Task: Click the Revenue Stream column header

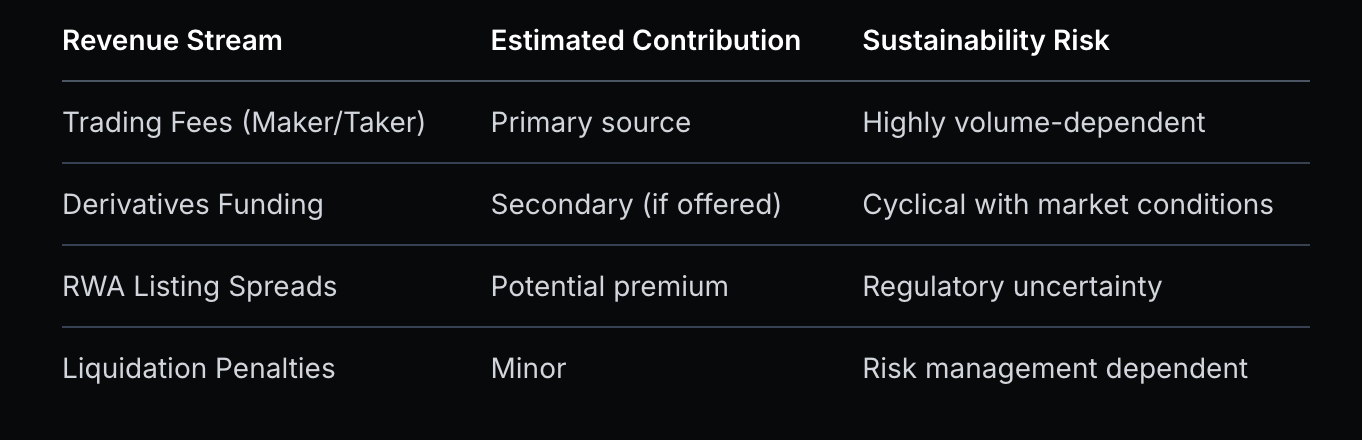Action: (x=172, y=40)
